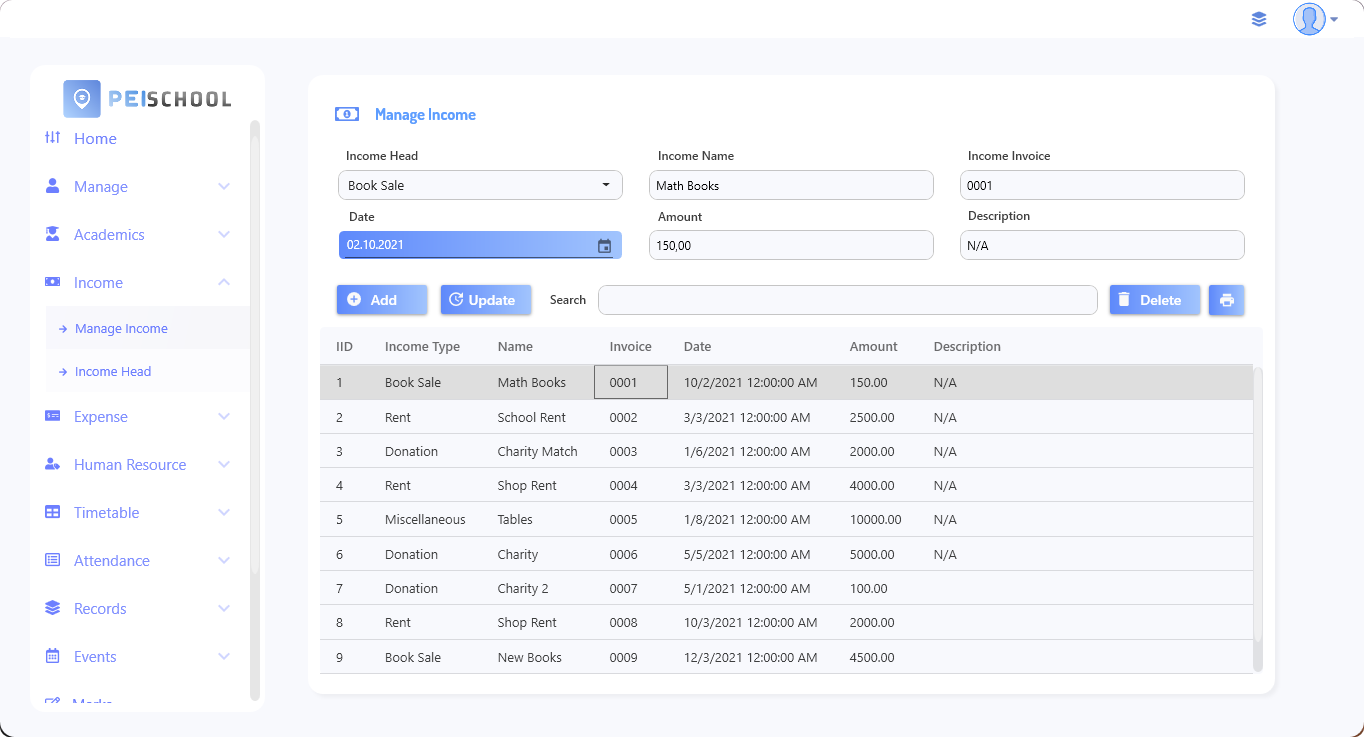
Task: Click the print icon button
Action: coord(1226,300)
